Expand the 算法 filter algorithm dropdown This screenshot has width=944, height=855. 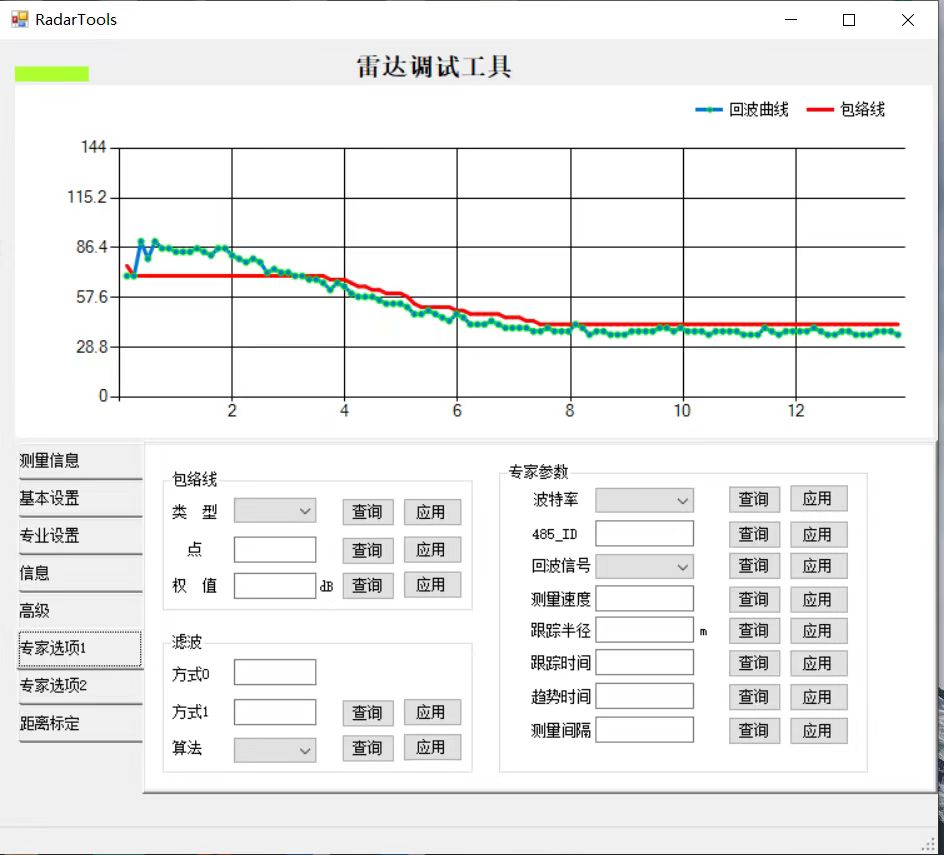(275, 748)
